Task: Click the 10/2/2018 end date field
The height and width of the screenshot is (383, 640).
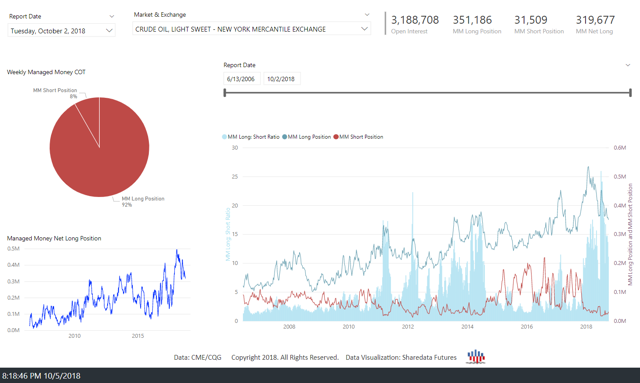Action: coord(281,79)
